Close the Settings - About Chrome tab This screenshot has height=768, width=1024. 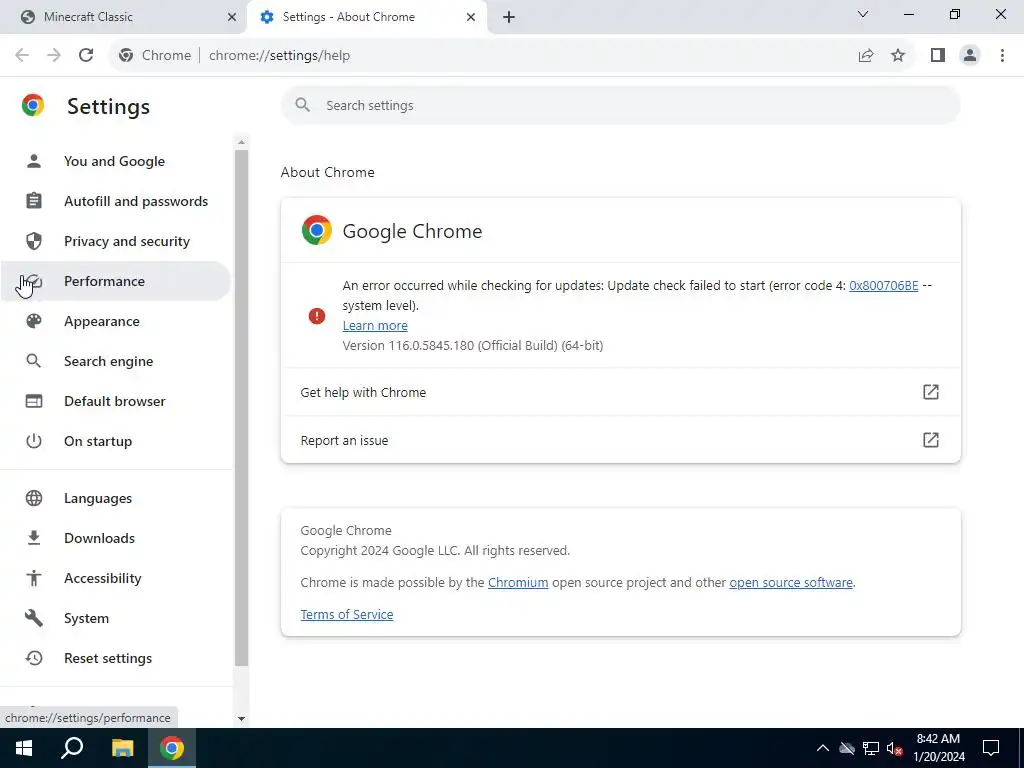point(471,17)
